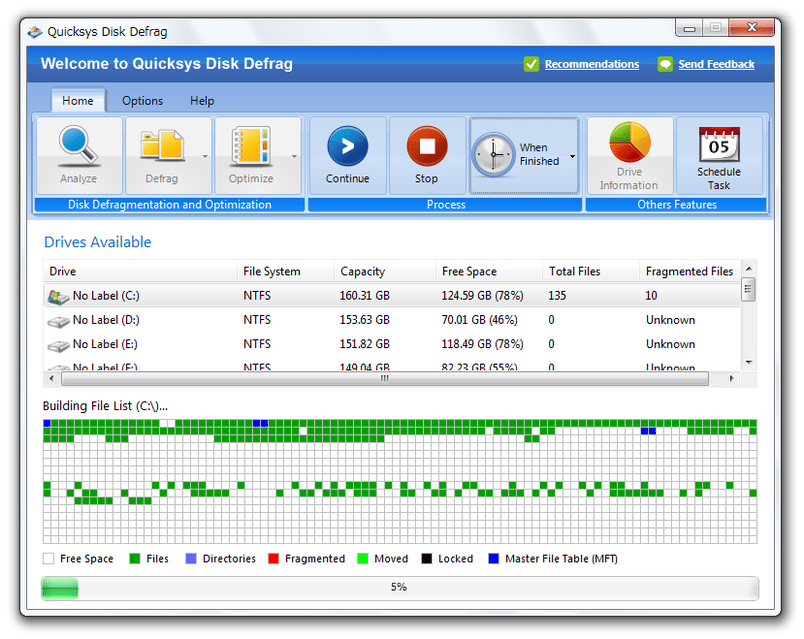
Task: Click the When Finished clock icon
Action: click(x=493, y=154)
